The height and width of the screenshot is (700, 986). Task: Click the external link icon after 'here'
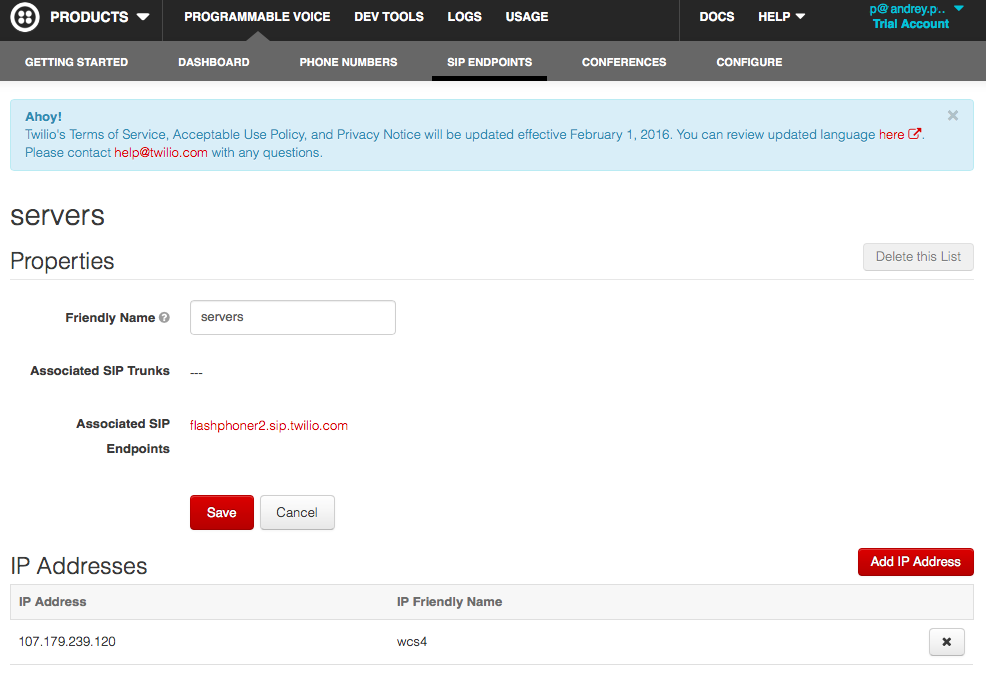click(x=915, y=134)
